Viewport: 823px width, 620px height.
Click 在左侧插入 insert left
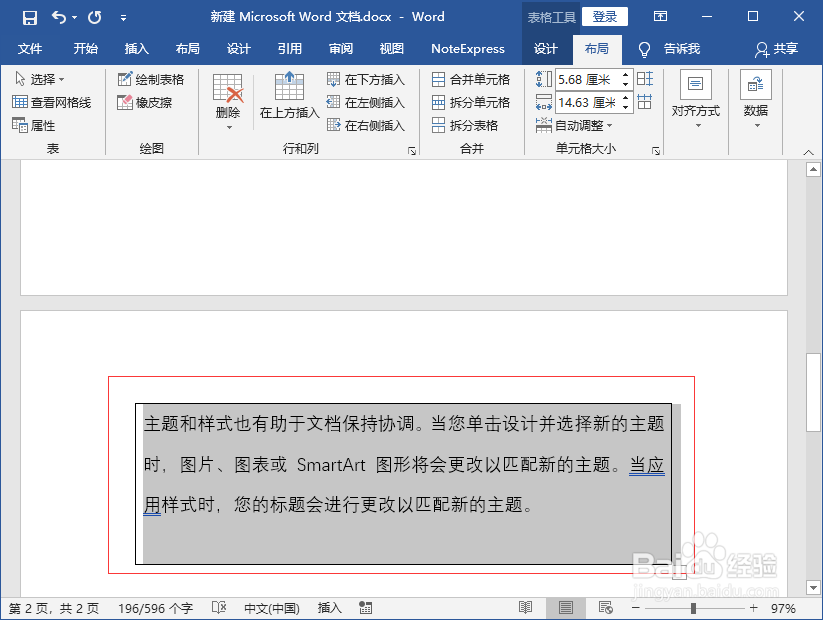366,102
